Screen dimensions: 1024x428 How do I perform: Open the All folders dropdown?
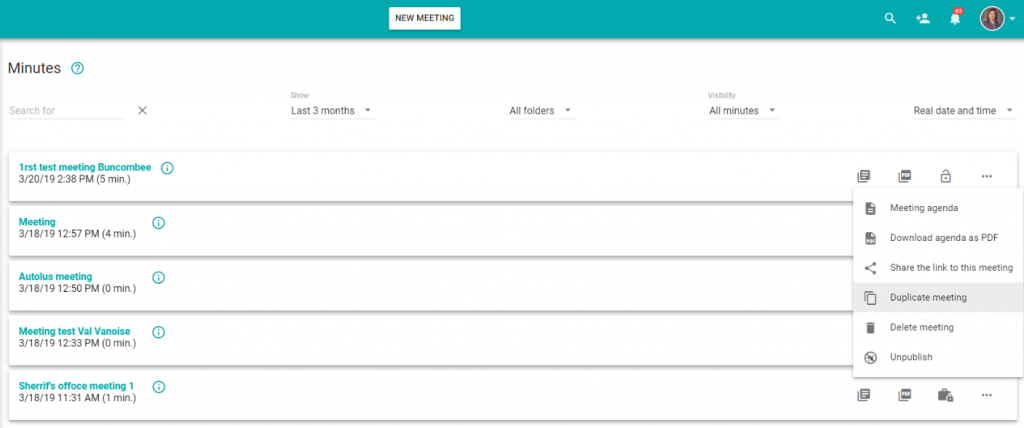(540, 110)
